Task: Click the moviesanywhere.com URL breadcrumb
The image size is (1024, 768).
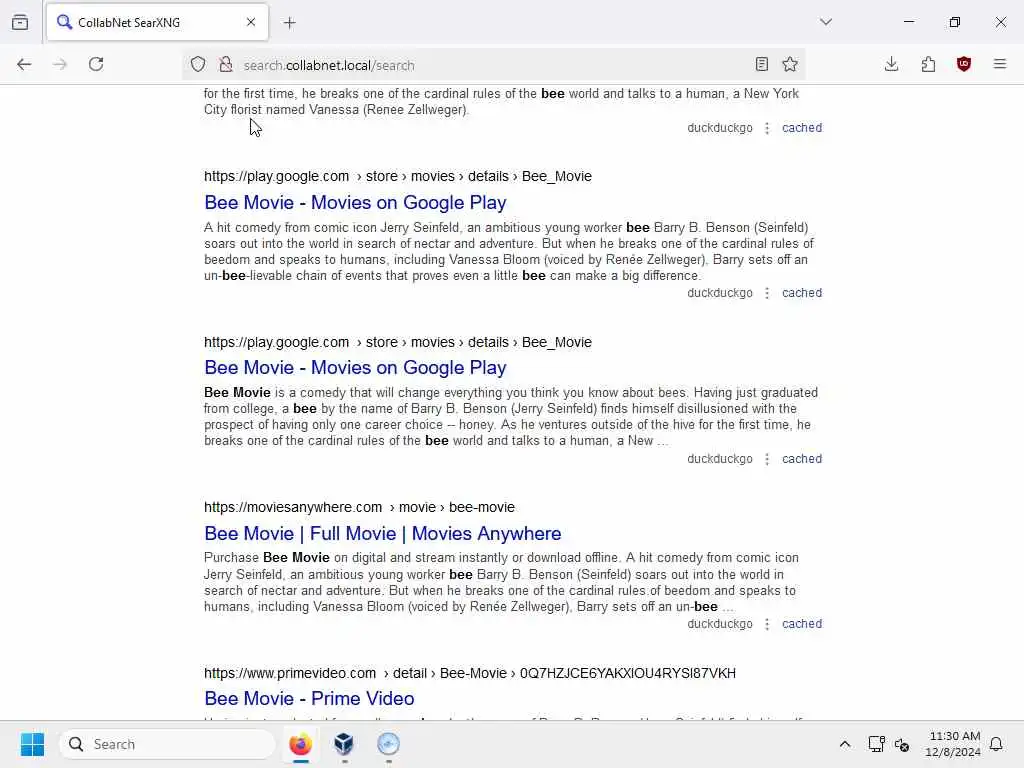Action: pyautogui.click(x=359, y=507)
